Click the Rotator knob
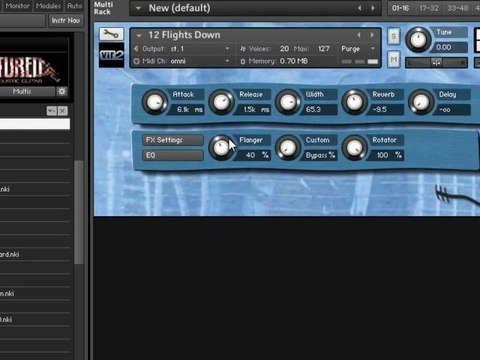This screenshot has width=480, height=360. click(355, 148)
